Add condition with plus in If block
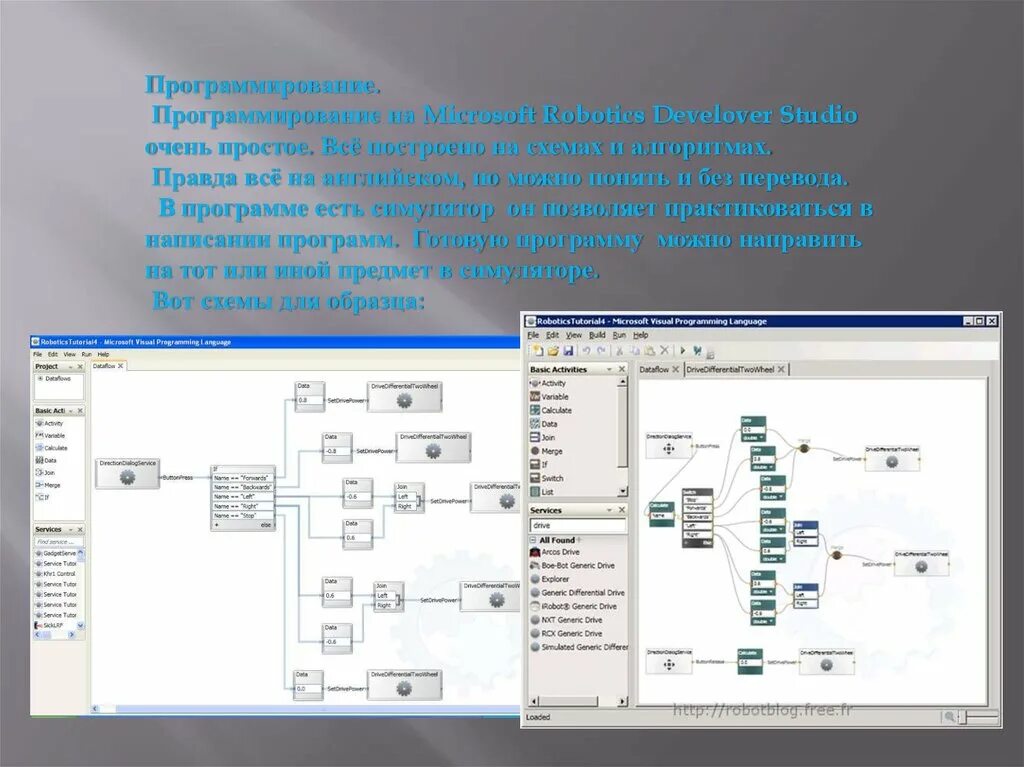Viewport: 1024px width, 767px height. click(217, 525)
